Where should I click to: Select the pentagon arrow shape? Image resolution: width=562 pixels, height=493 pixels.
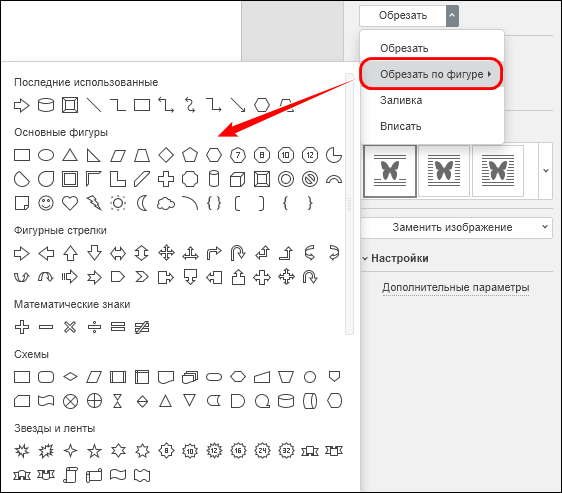(118, 277)
